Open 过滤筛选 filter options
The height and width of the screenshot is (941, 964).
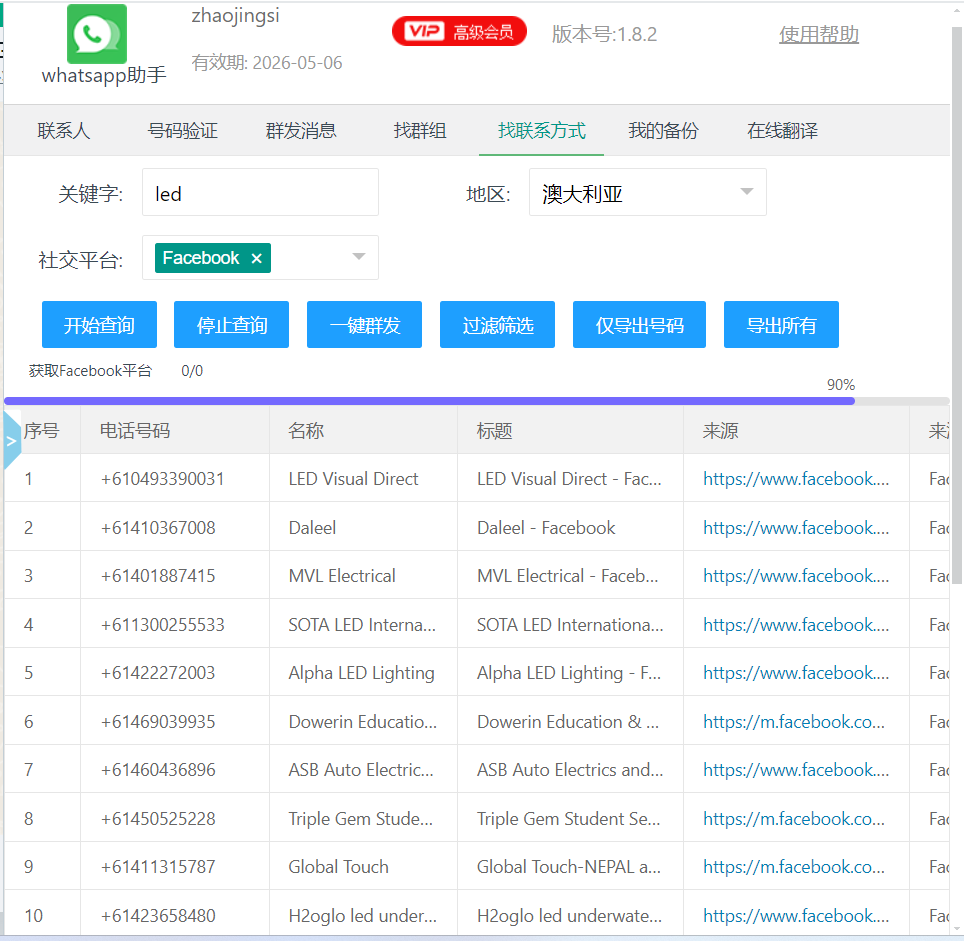pyautogui.click(x=497, y=325)
